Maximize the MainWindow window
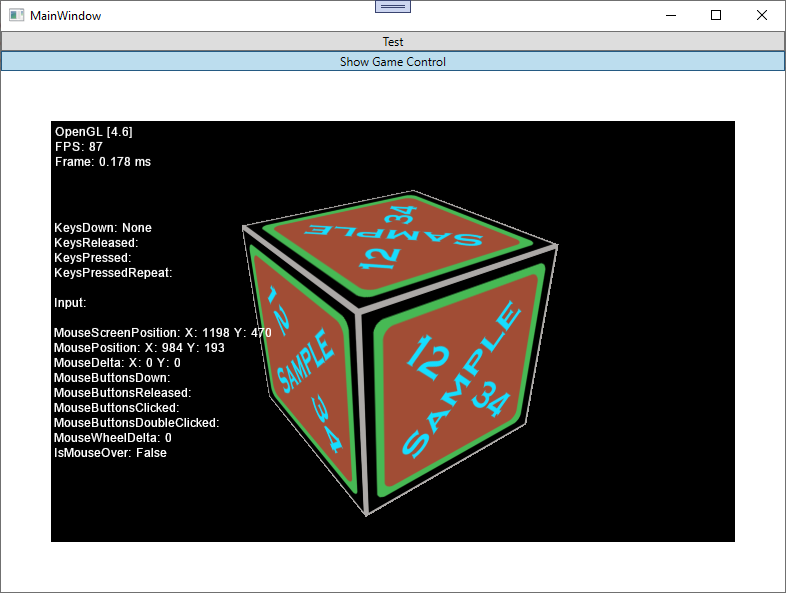Screen dimensions: 786x593 (x=716, y=16)
